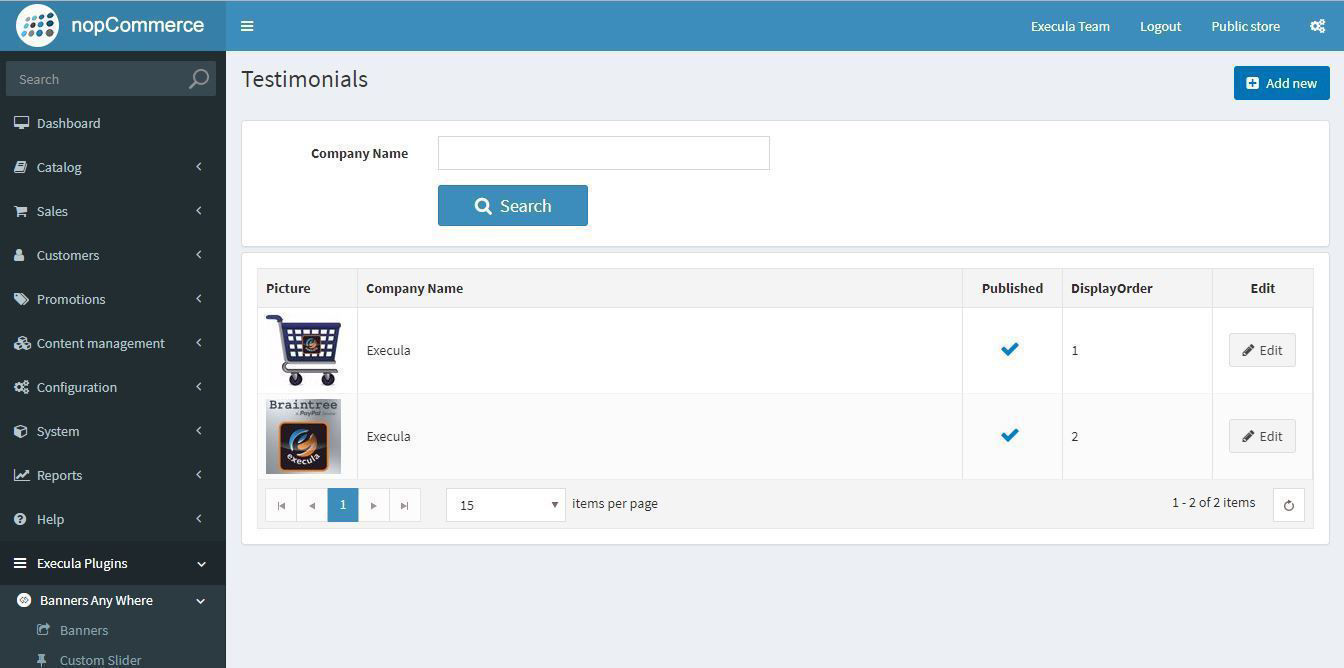Collapse the Banners Any Where section
The height and width of the screenshot is (668, 1344).
(200, 600)
